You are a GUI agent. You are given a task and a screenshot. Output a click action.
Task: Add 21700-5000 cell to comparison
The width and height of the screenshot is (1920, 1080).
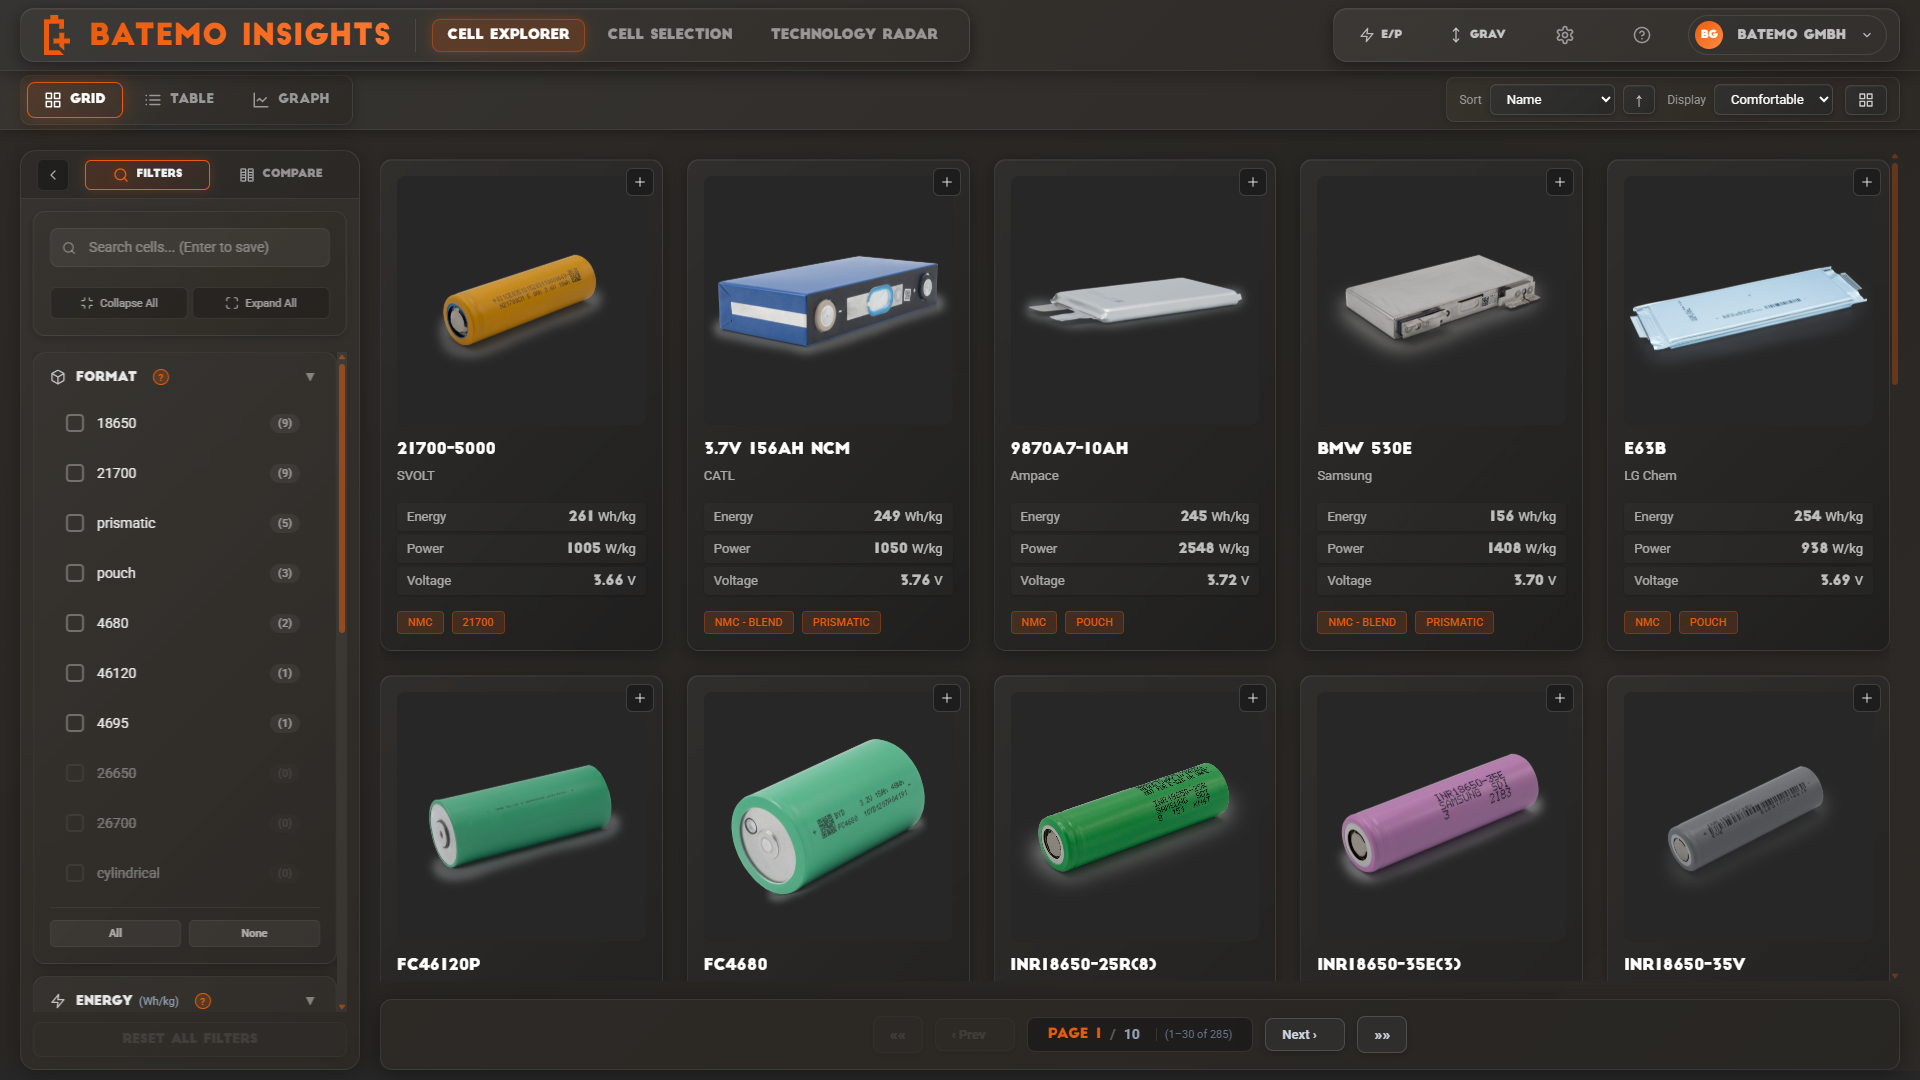tap(640, 181)
